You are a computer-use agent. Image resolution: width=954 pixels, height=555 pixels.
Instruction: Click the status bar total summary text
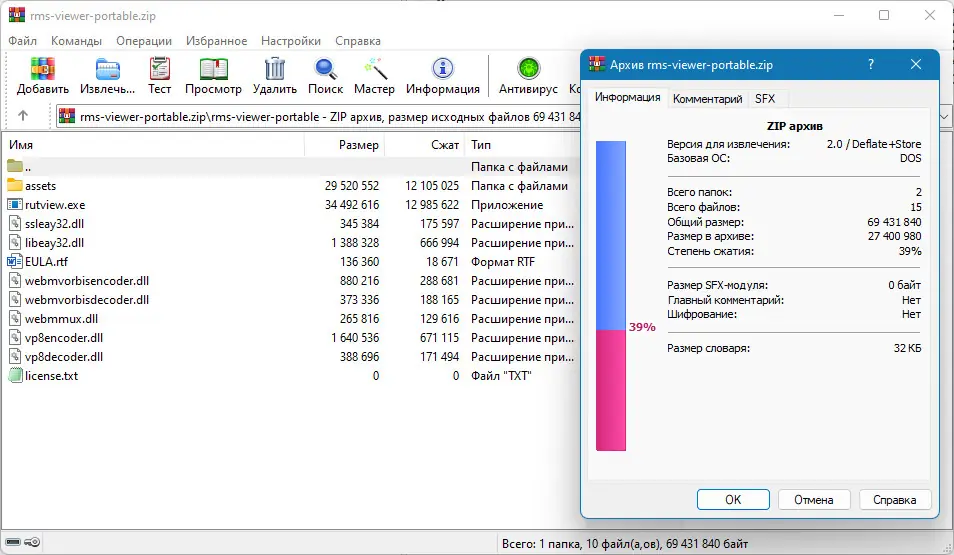click(x=625, y=543)
